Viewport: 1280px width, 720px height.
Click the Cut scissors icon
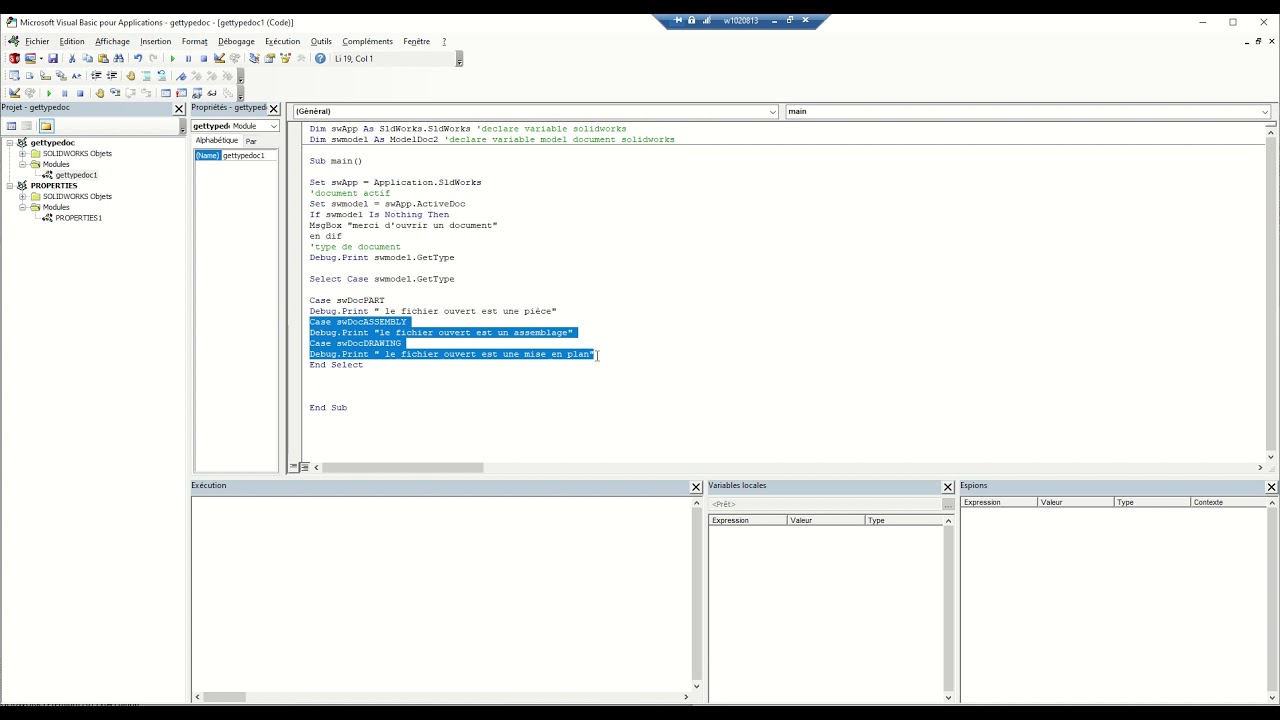click(72, 58)
